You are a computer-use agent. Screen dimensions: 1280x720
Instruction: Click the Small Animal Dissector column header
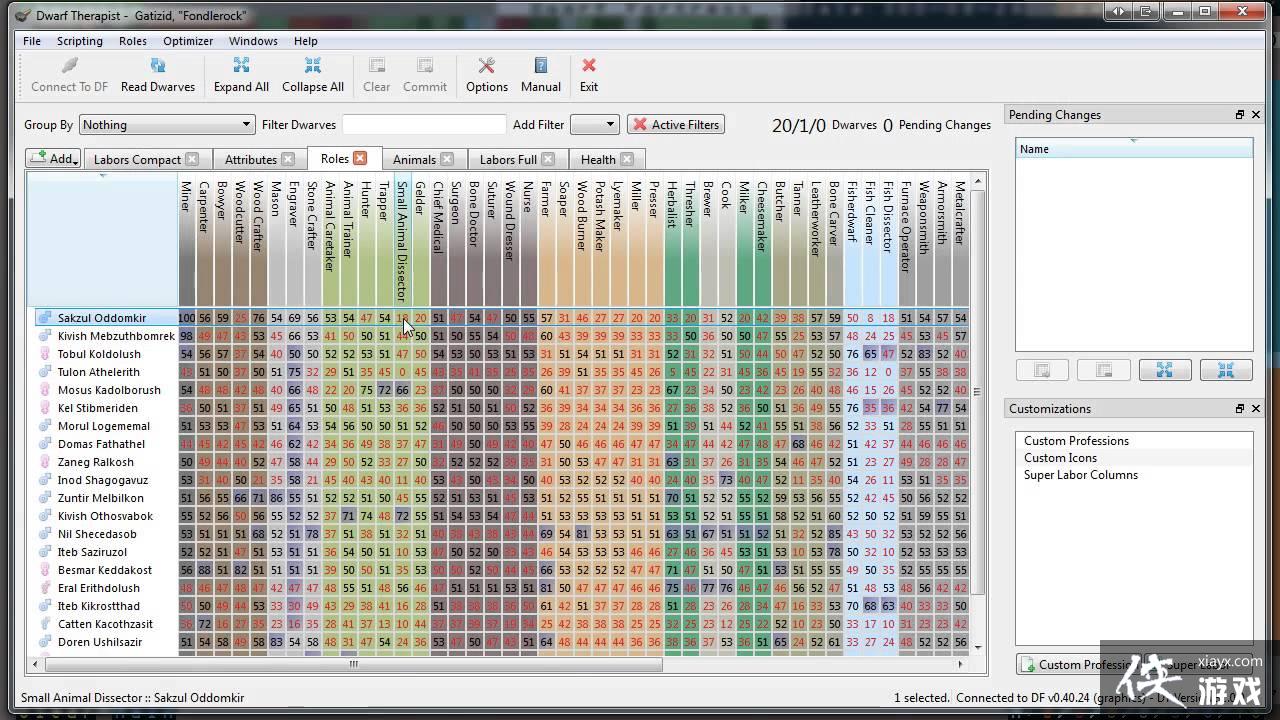[x=402, y=242]
